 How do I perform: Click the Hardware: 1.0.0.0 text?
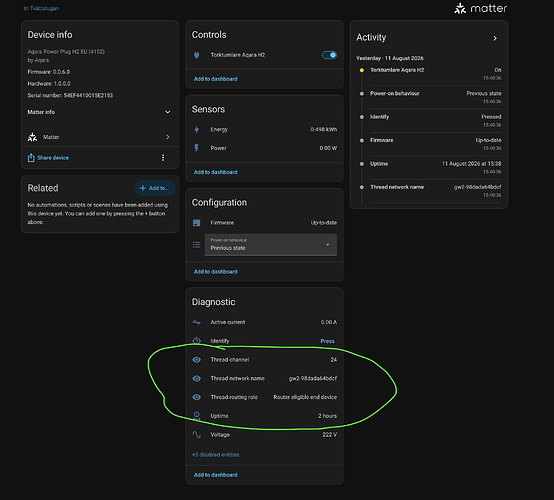[49, 83]
